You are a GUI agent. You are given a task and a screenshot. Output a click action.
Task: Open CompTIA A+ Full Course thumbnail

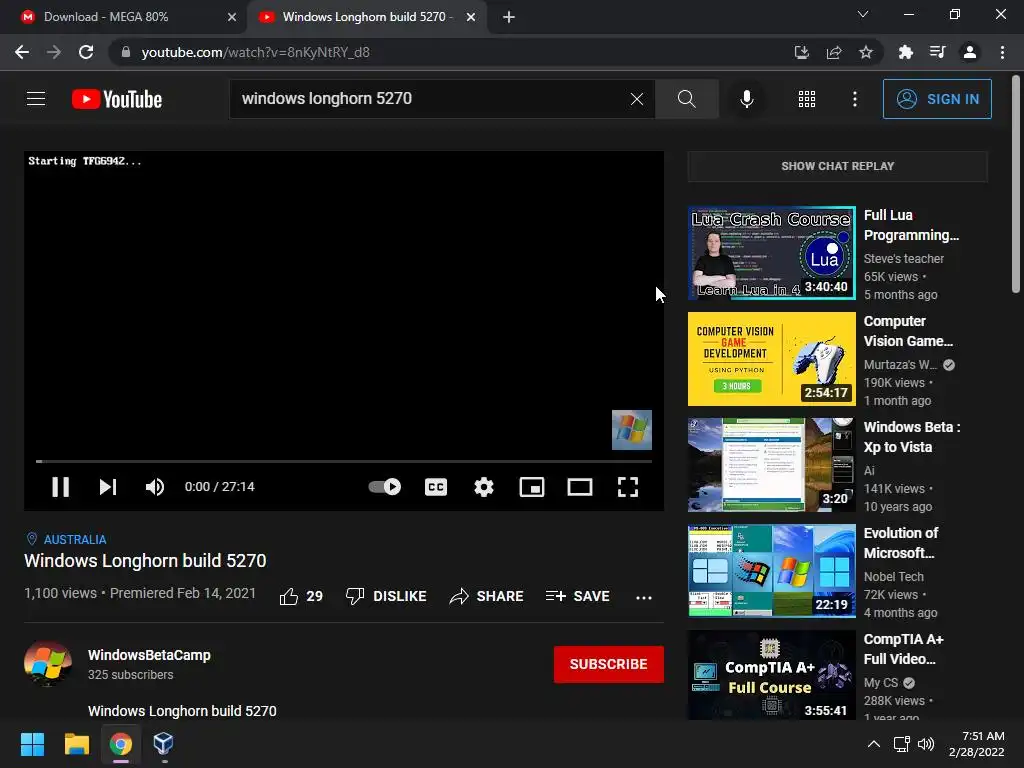point(772,675)
